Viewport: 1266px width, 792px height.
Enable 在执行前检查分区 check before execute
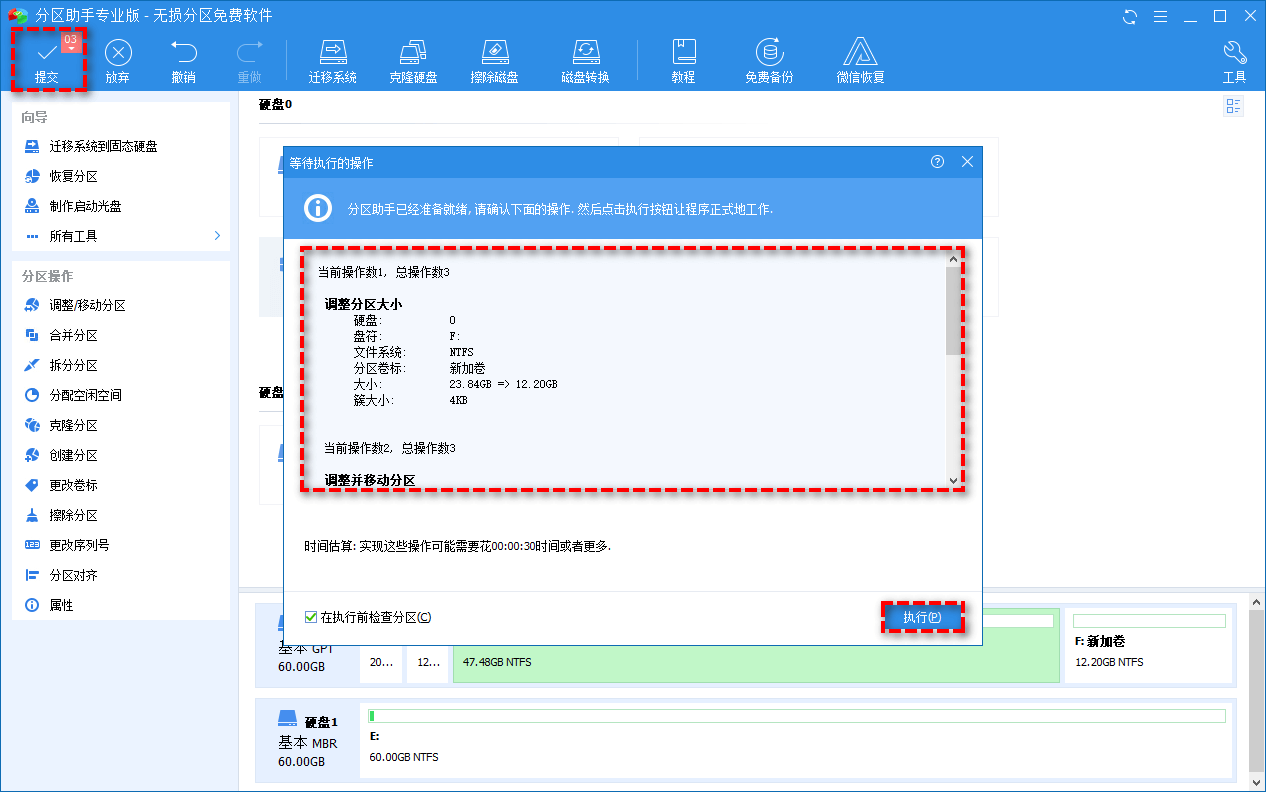click(311, 616)
